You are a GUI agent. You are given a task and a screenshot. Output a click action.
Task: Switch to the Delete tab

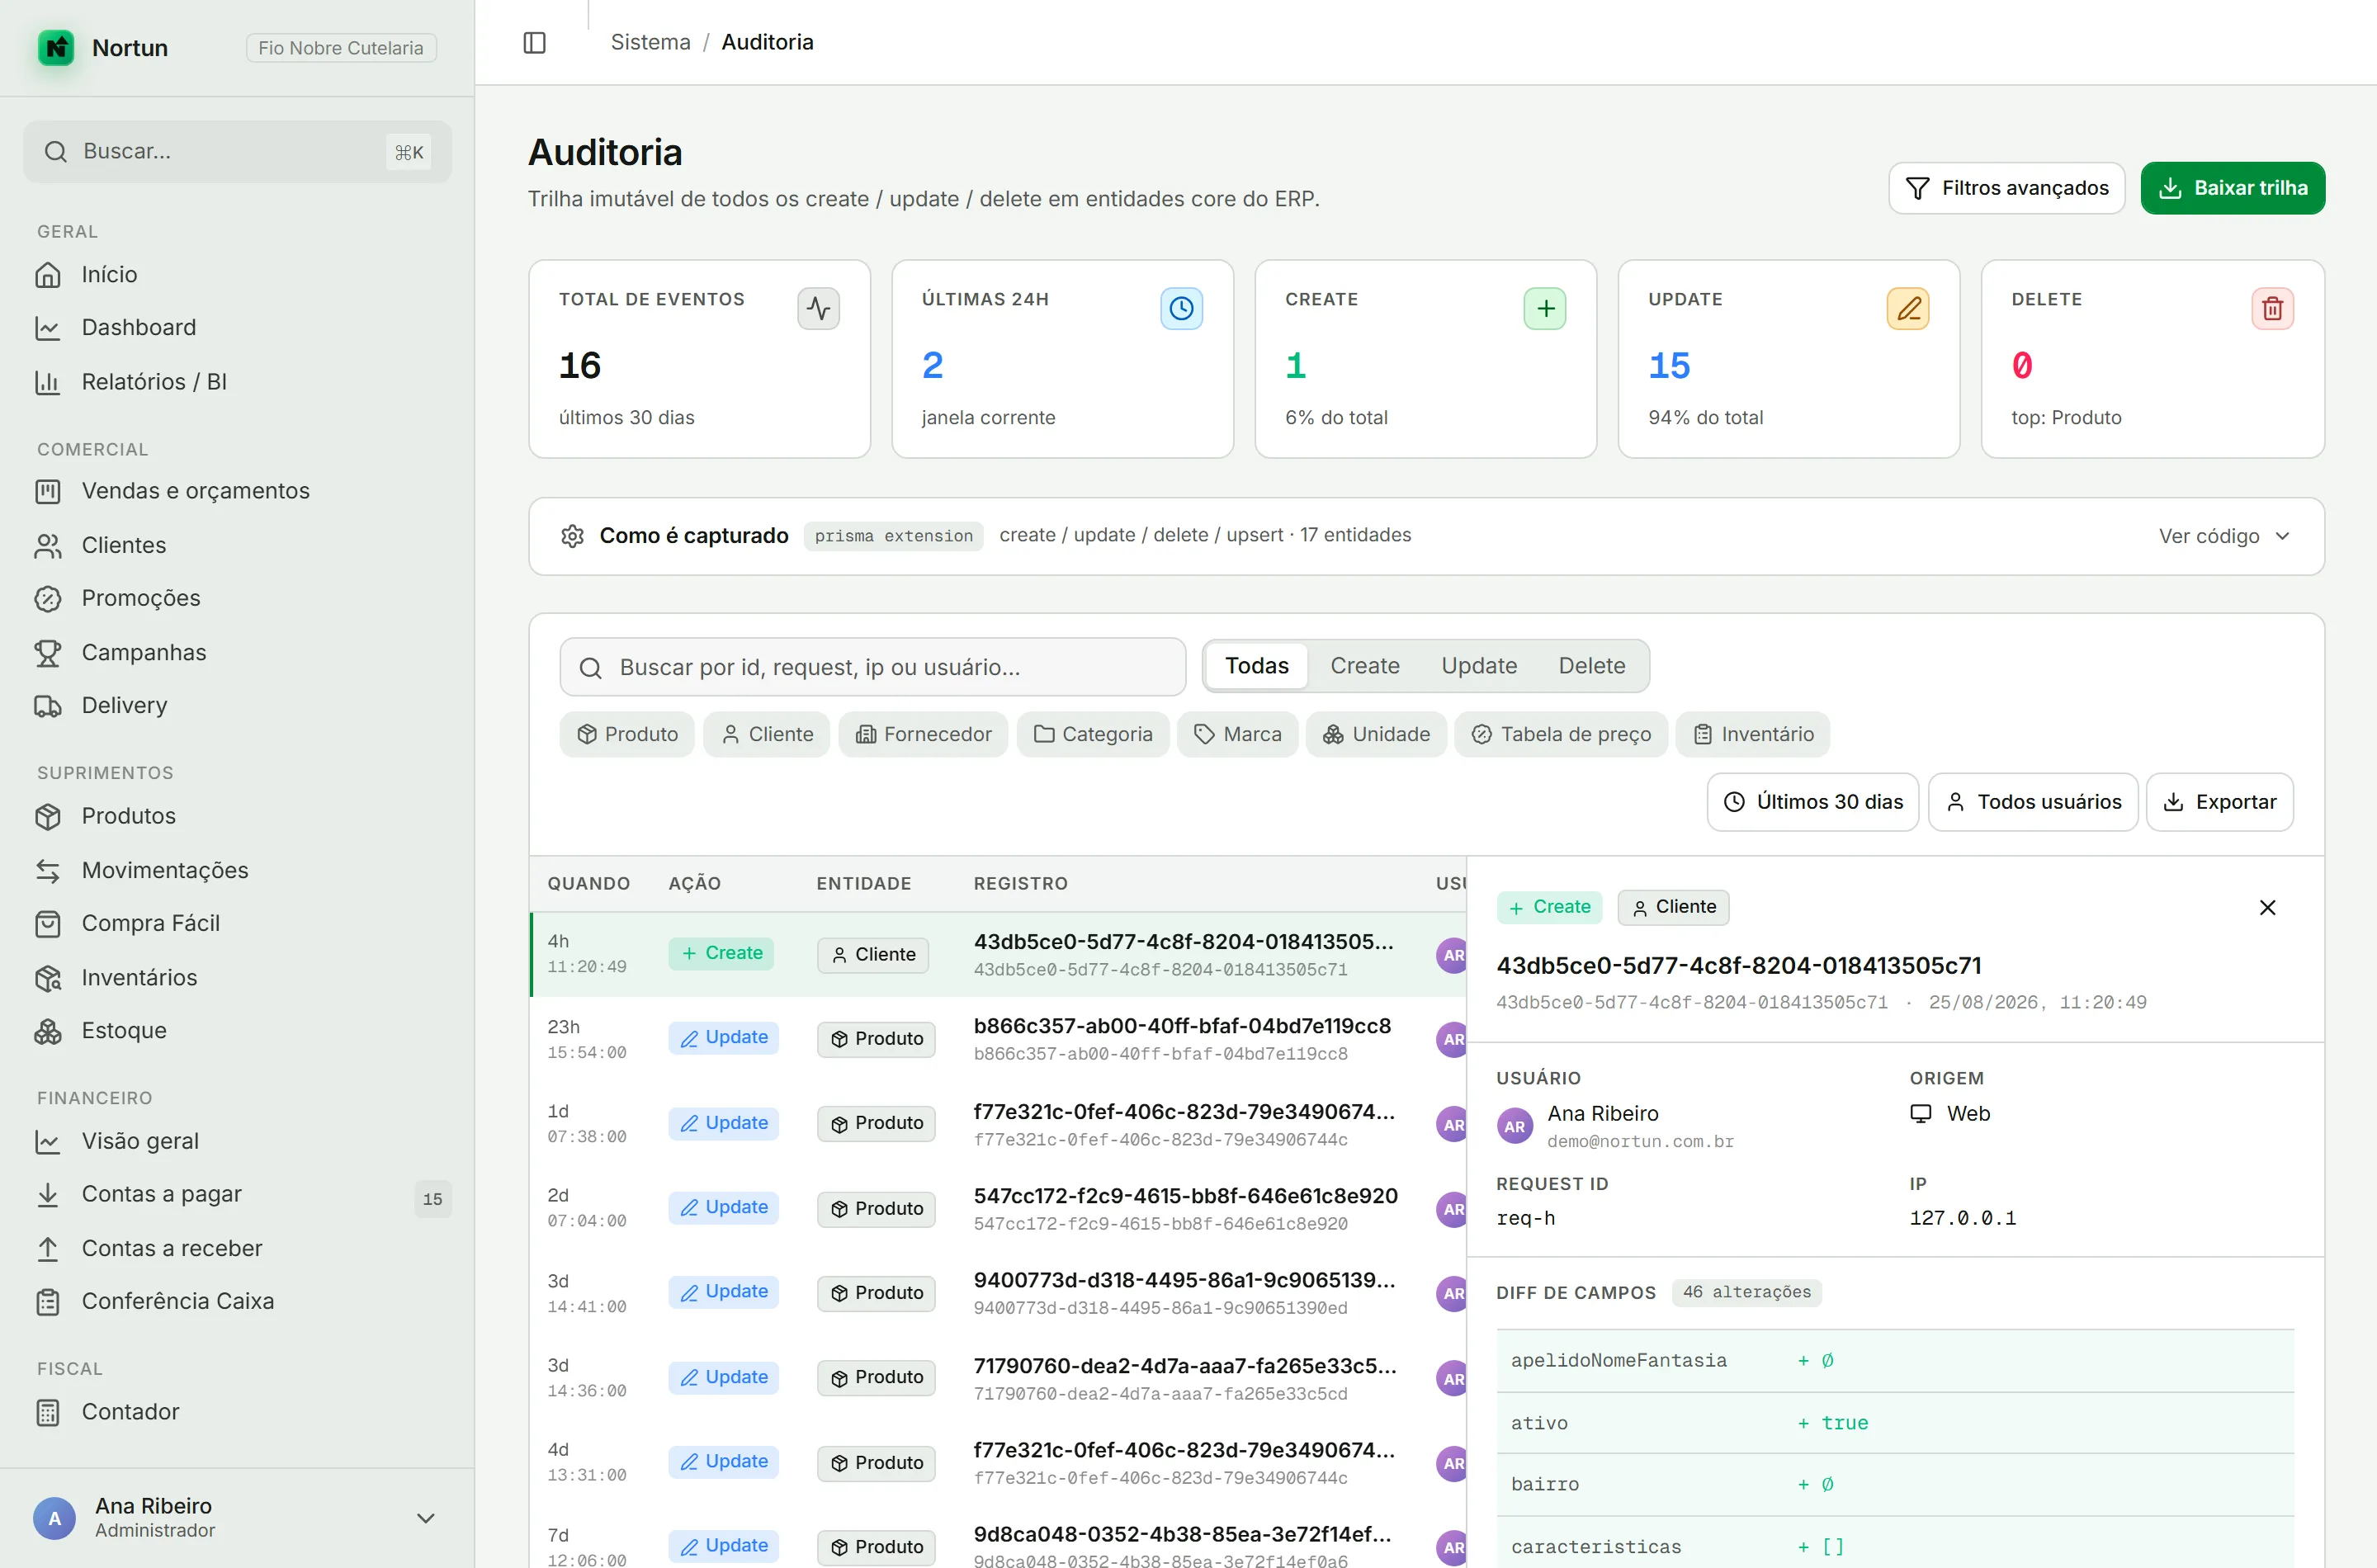[1592, 666]
